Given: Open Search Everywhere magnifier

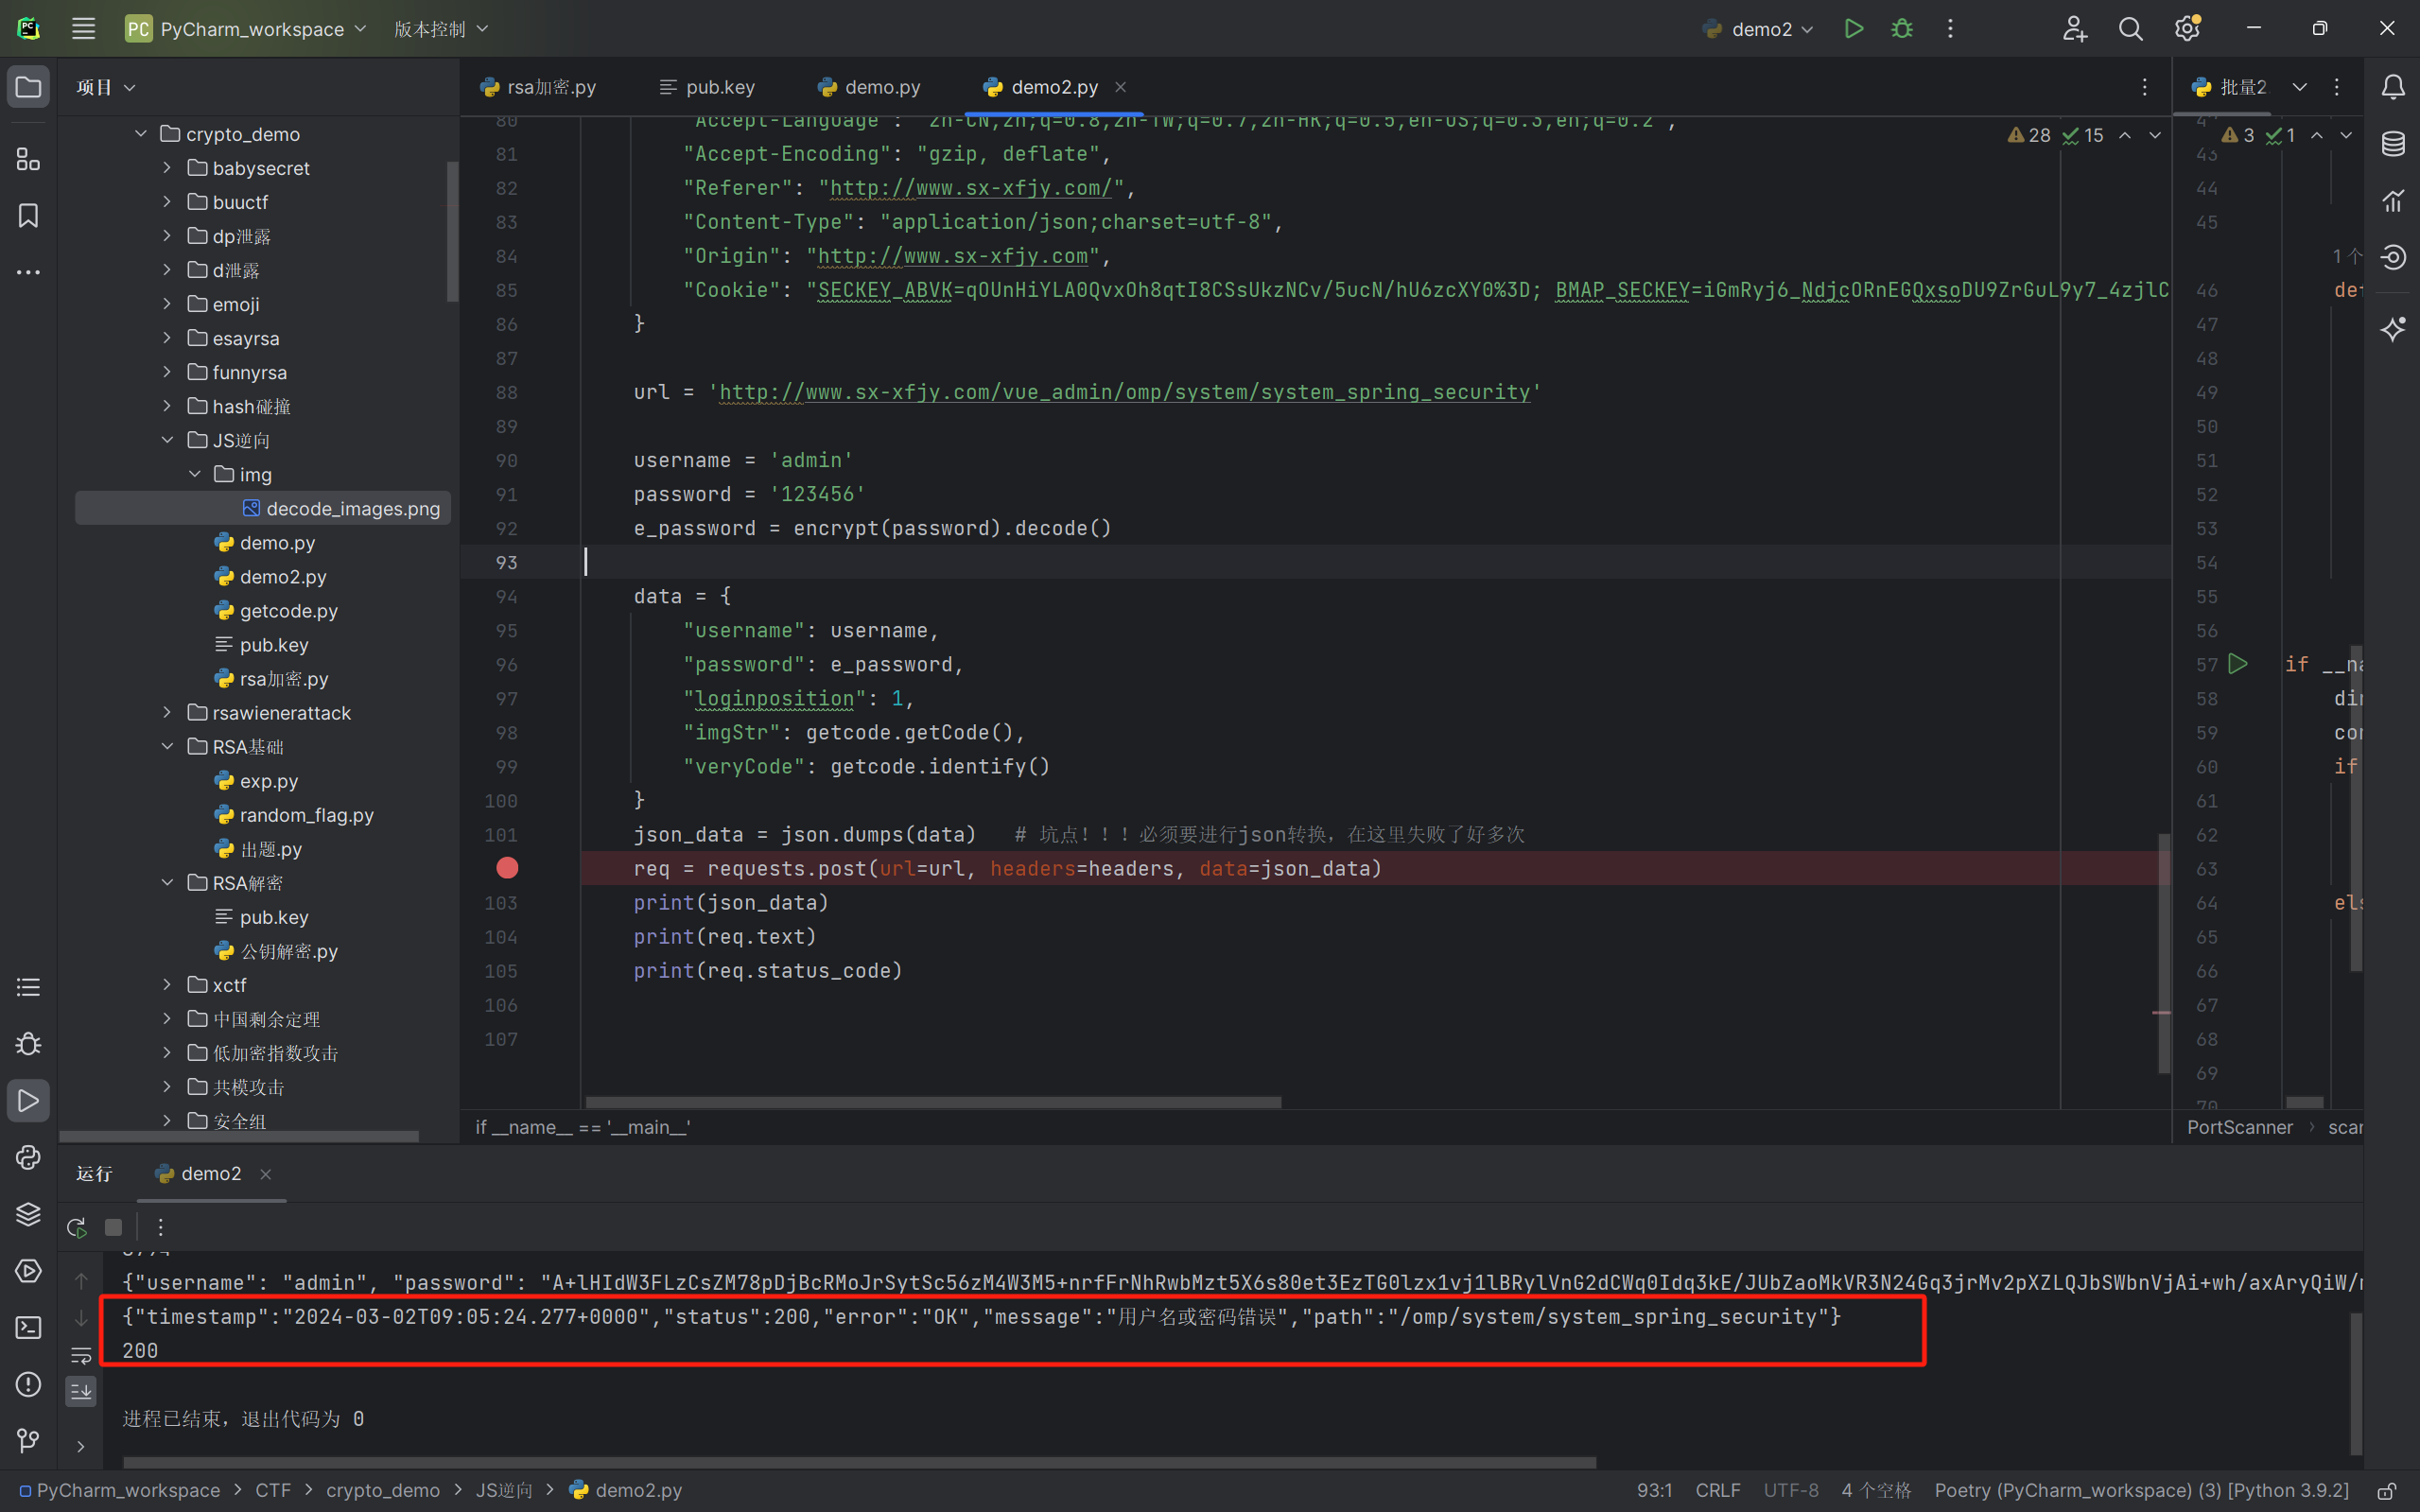Looking at the screenshot, I should point(2131,29).
